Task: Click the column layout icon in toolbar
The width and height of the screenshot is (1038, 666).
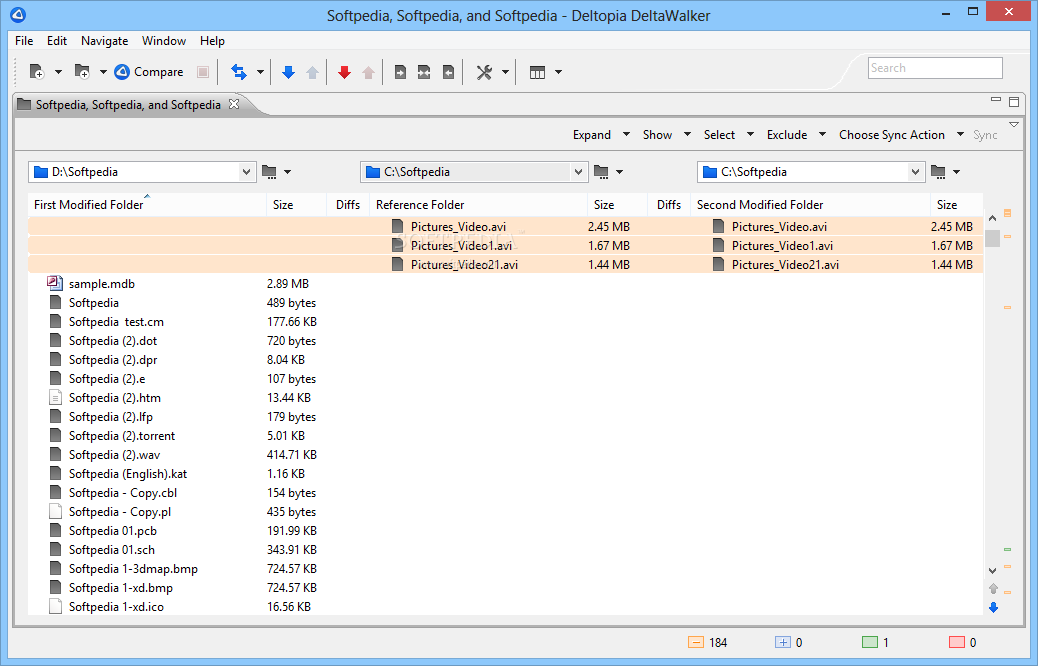Action: [537, 71]
